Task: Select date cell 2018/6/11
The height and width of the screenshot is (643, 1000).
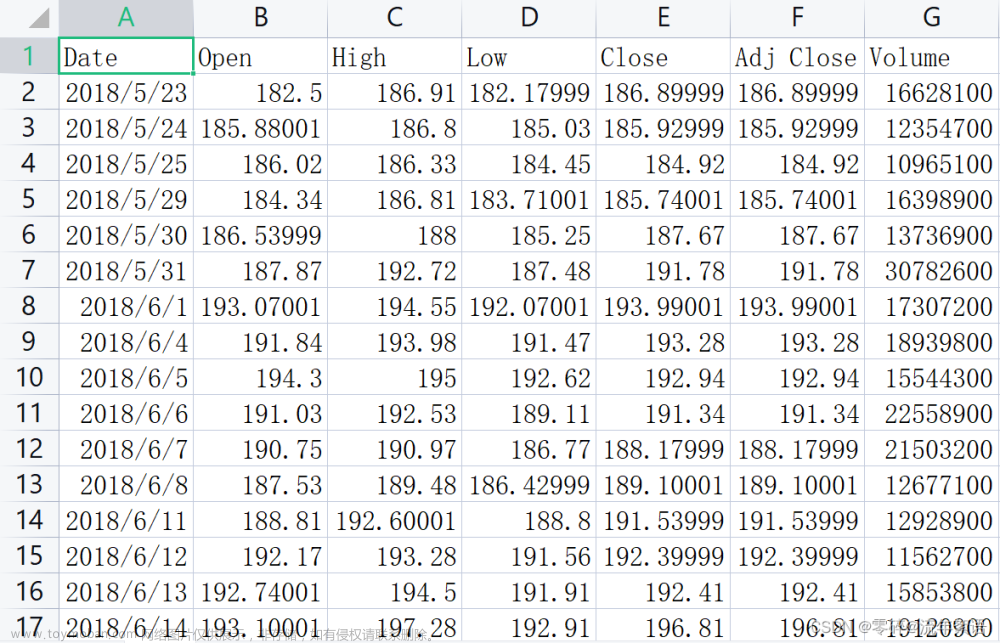Action: point(126,520)
